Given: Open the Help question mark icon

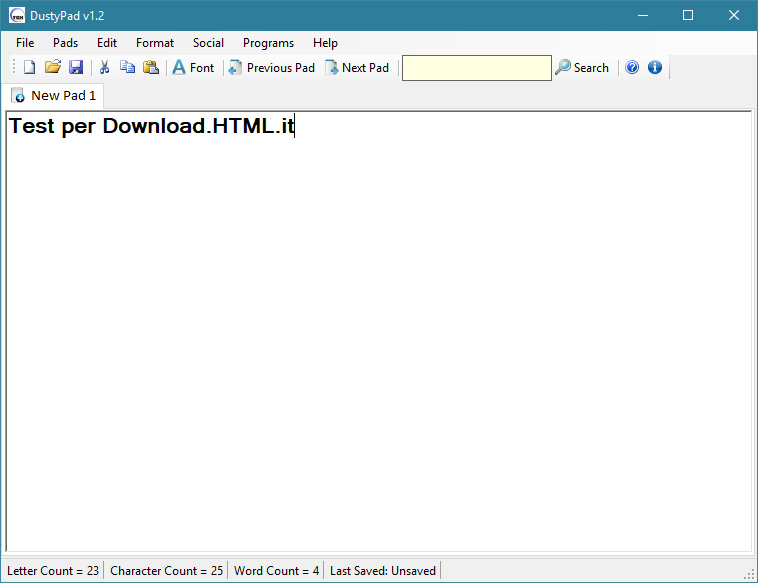Looking at the screenshot, I should (632, 68).
